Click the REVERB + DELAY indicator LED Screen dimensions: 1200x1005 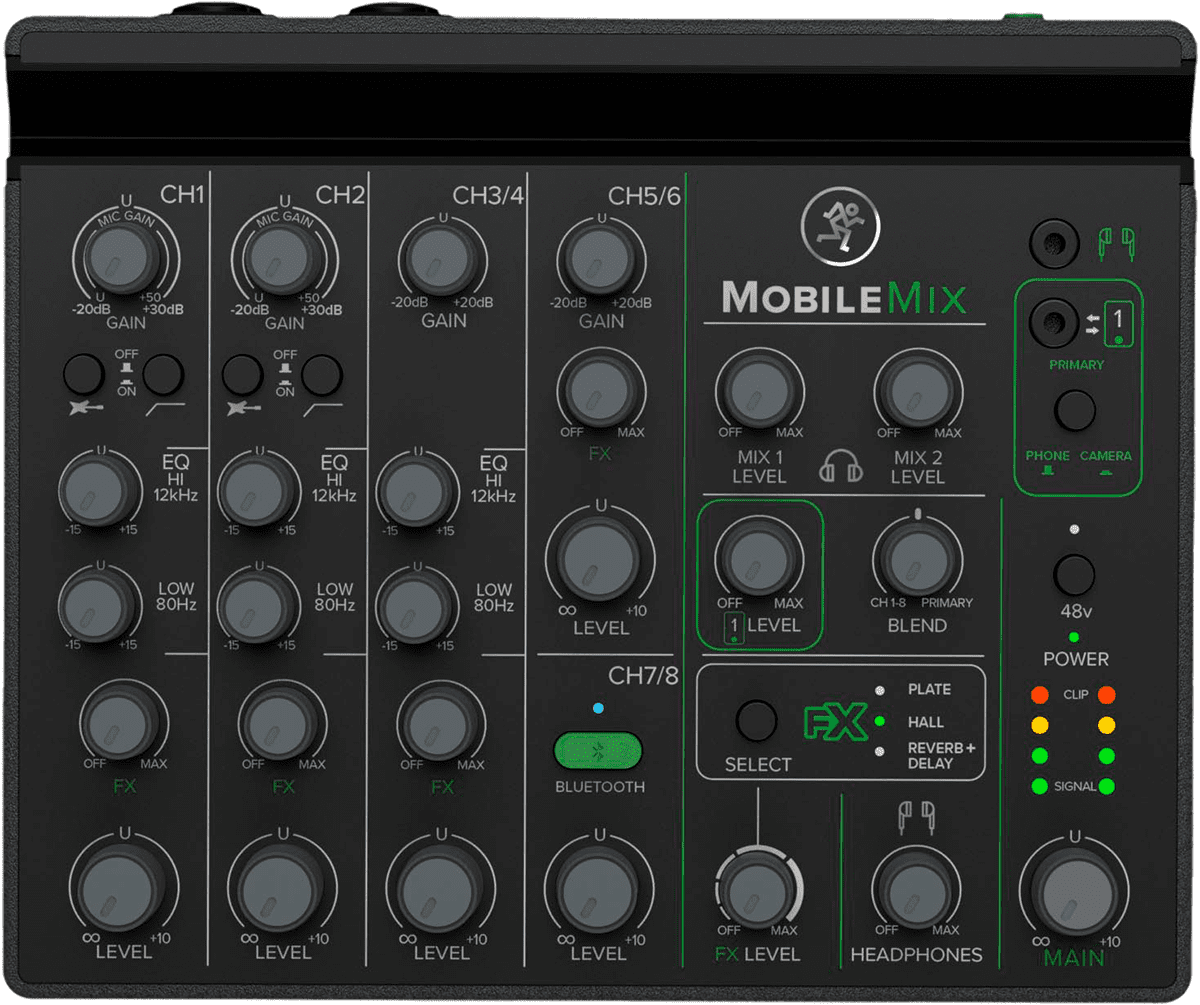(879, 752)
